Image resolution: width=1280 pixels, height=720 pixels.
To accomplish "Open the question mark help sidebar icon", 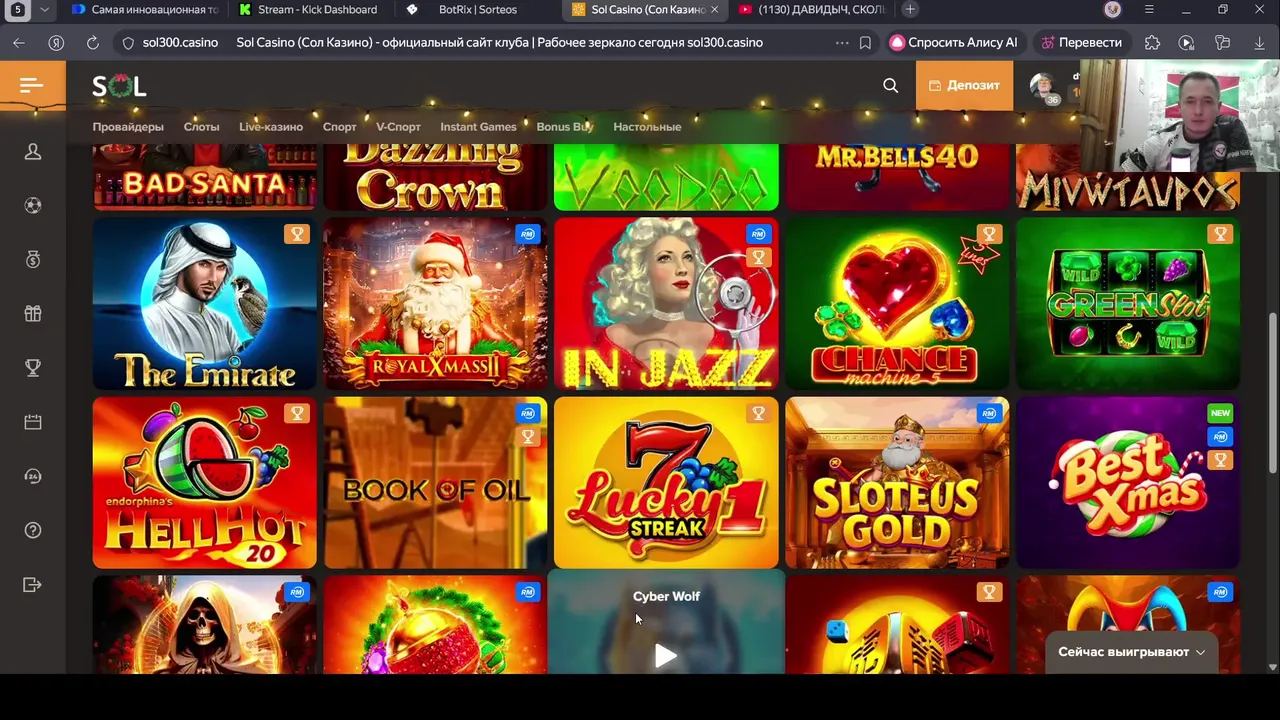I will coord(33,530).
